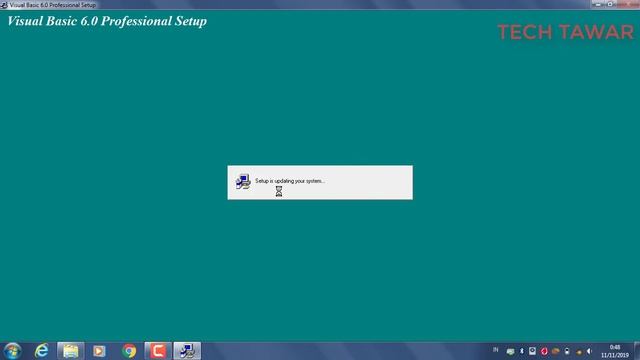This screenshot has width=640, height=360.
Task: Click the red antivirus tray icon
Action: 544,351
